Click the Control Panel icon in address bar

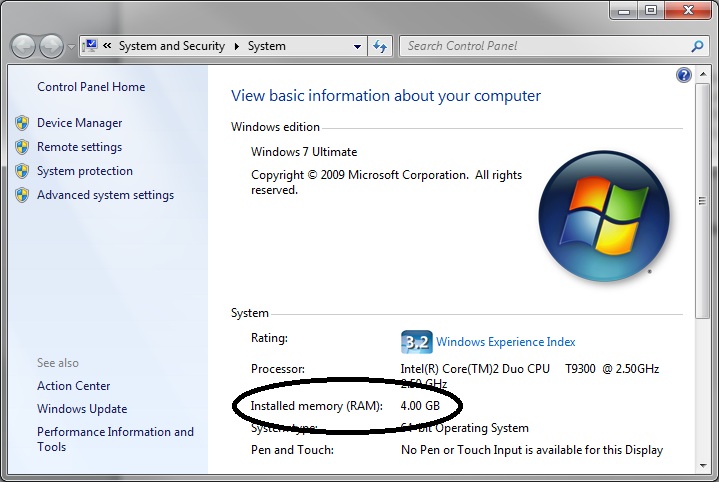[x=90, y=45]
